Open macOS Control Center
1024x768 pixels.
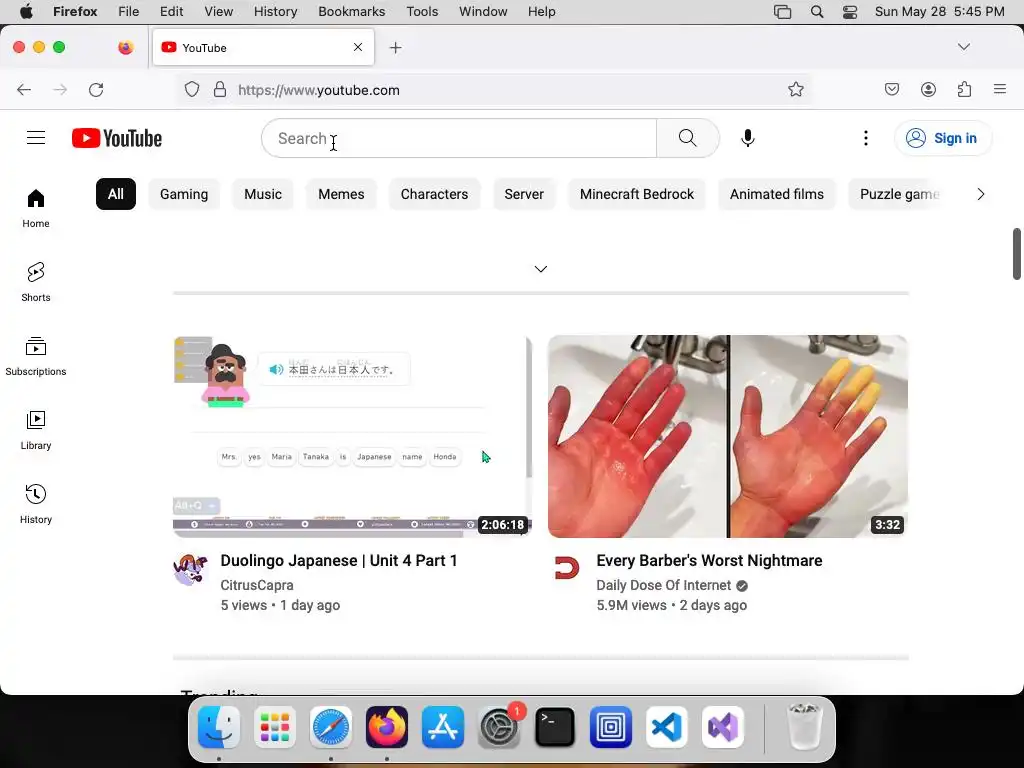pos(850,12)
